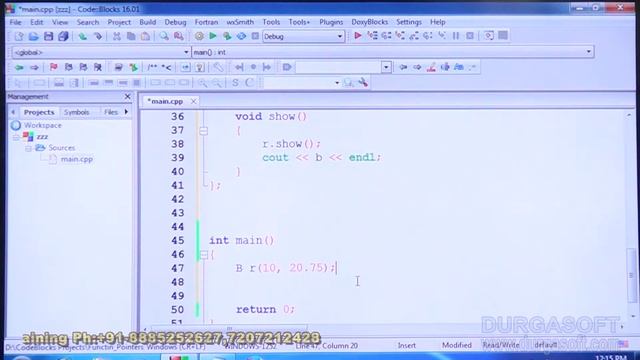Screen dimensions: 640x360
Task: Click the DoxyBlocks line comment icon
Action: 167,67
